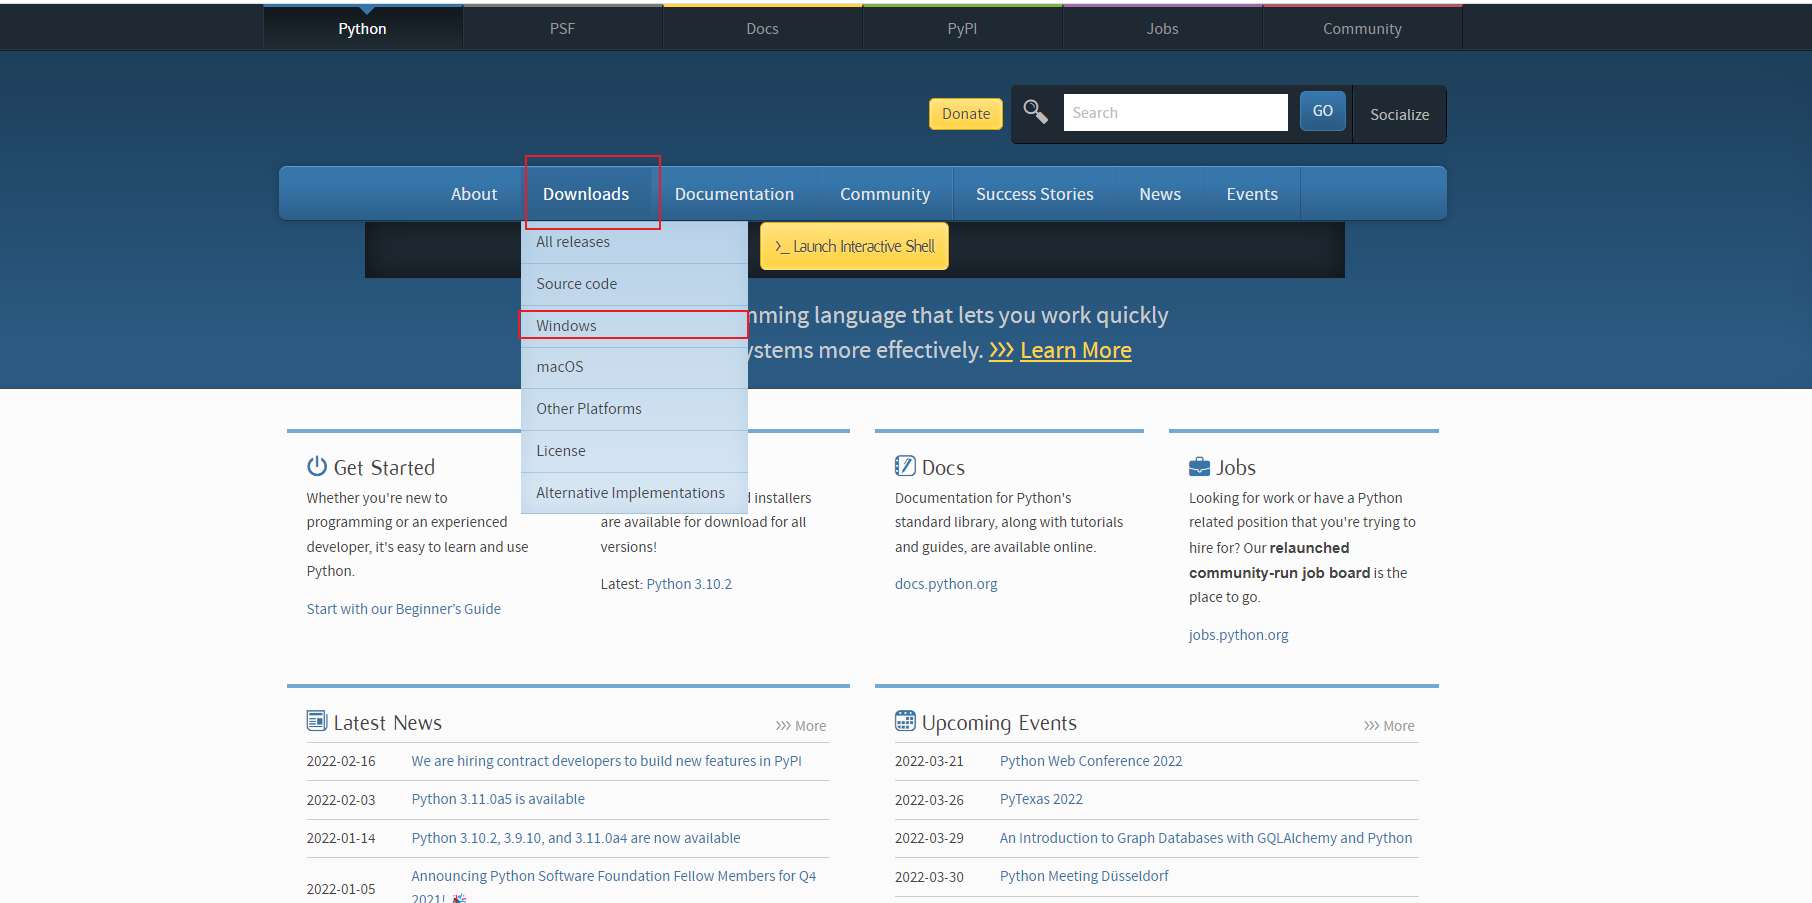This screenshot has width=1812, height=903.
Task: Click the date 2022-02-03
Action: tap(341, 800)
